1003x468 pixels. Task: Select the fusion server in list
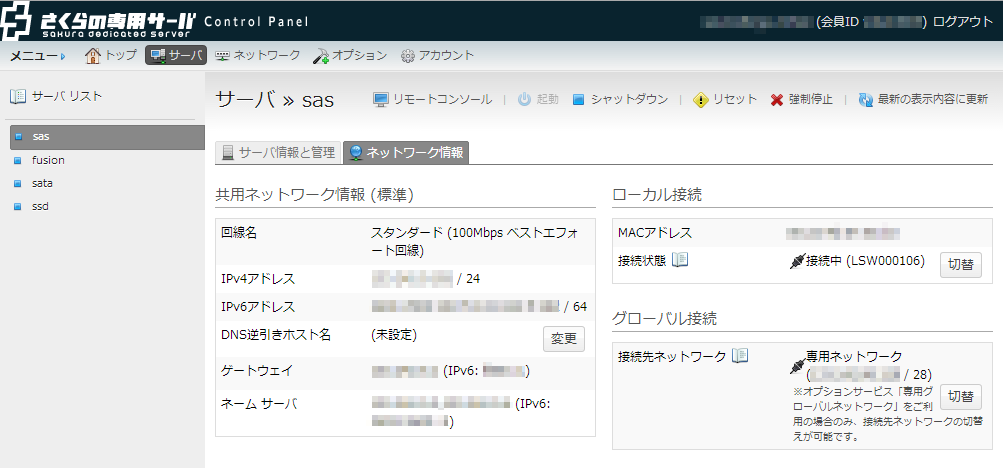48,160
